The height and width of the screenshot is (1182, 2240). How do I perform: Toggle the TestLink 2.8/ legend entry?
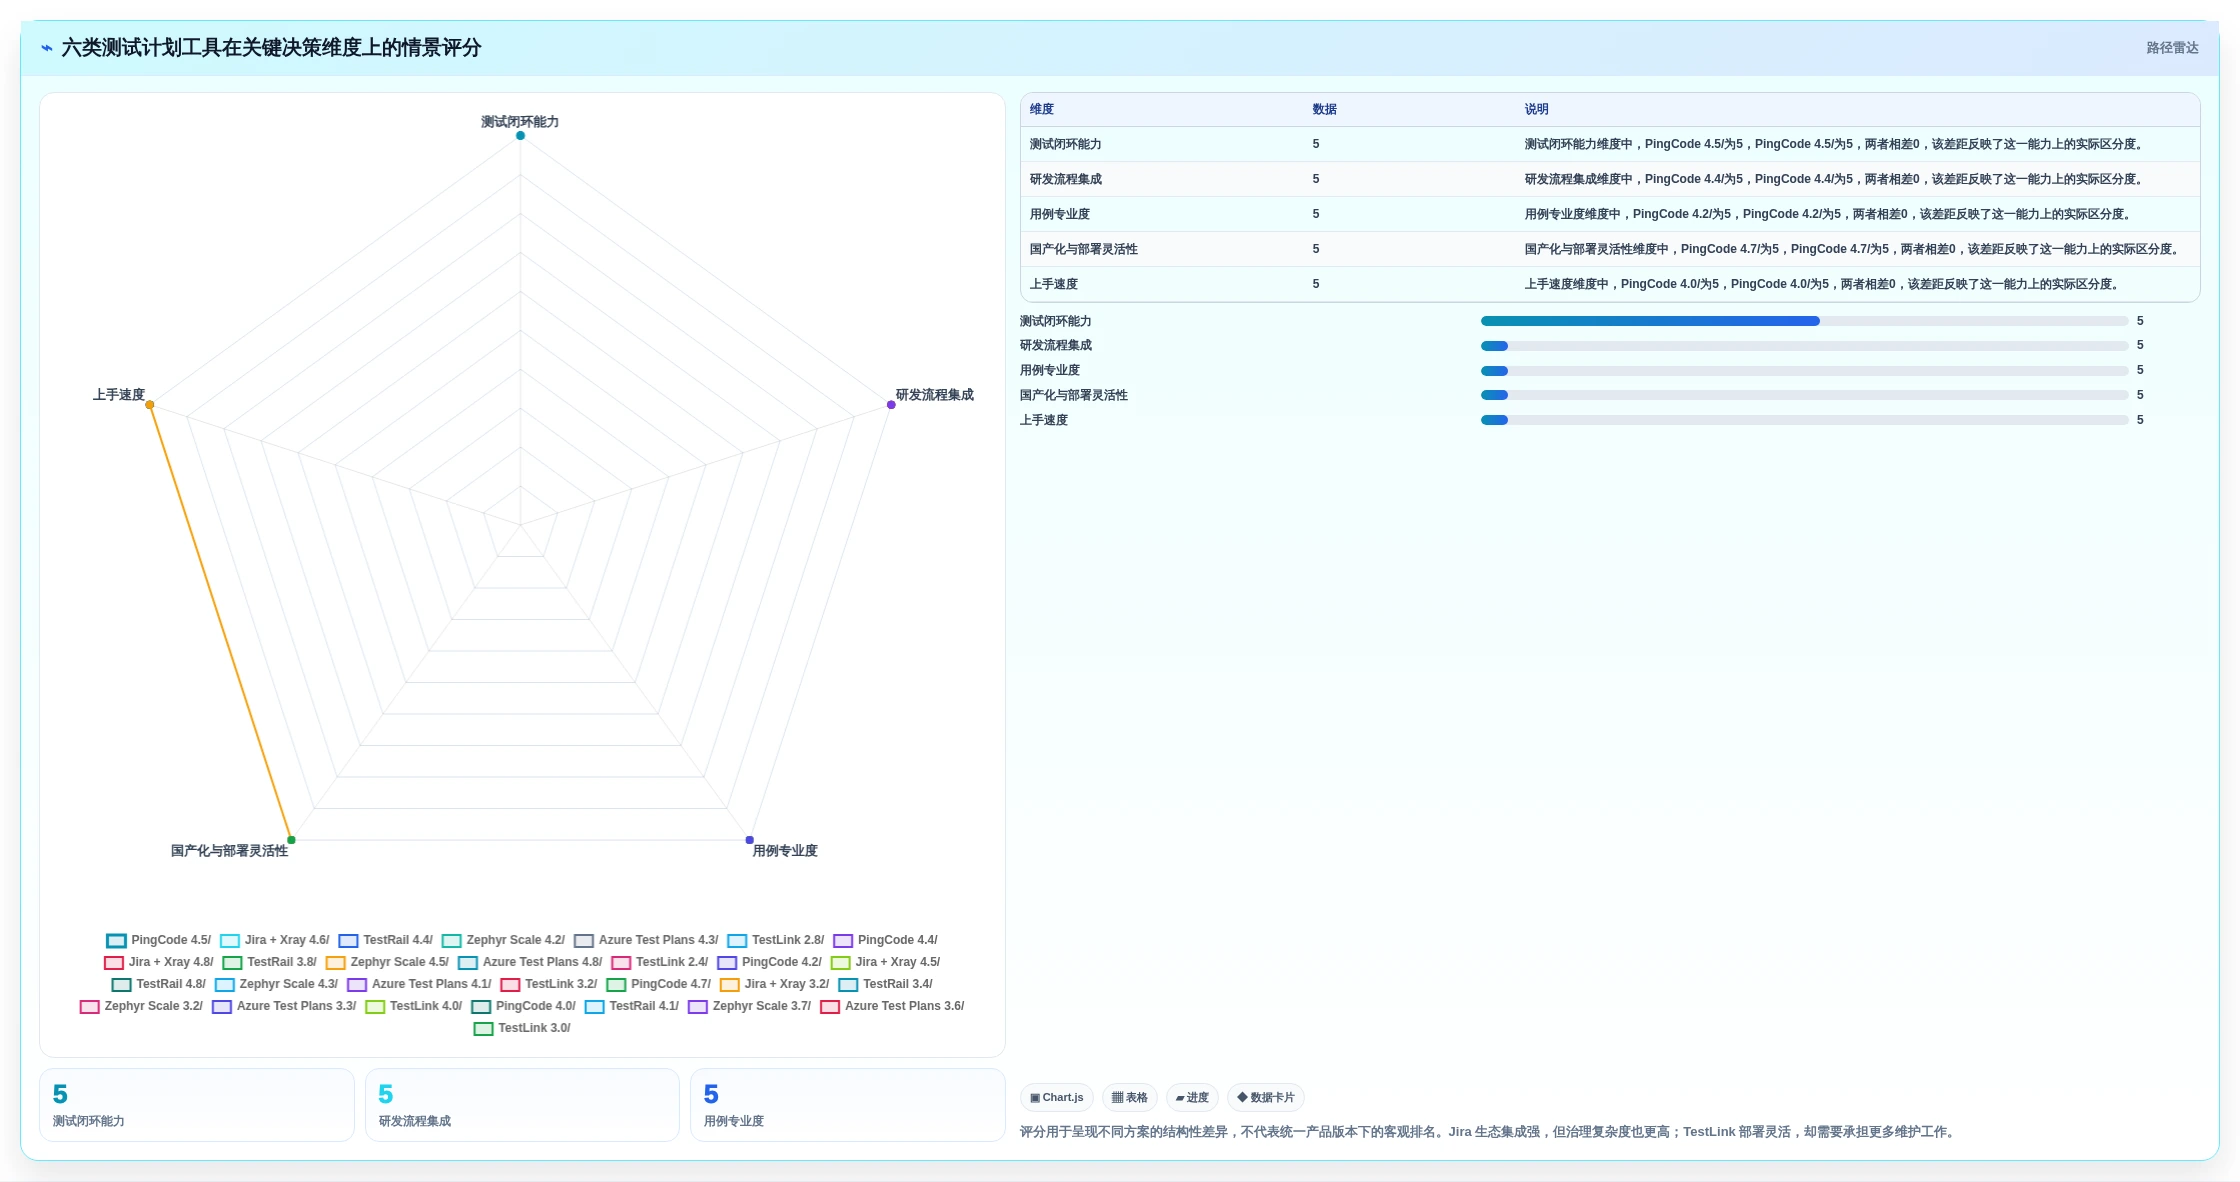pyautogui.click(x=776, y=940)
